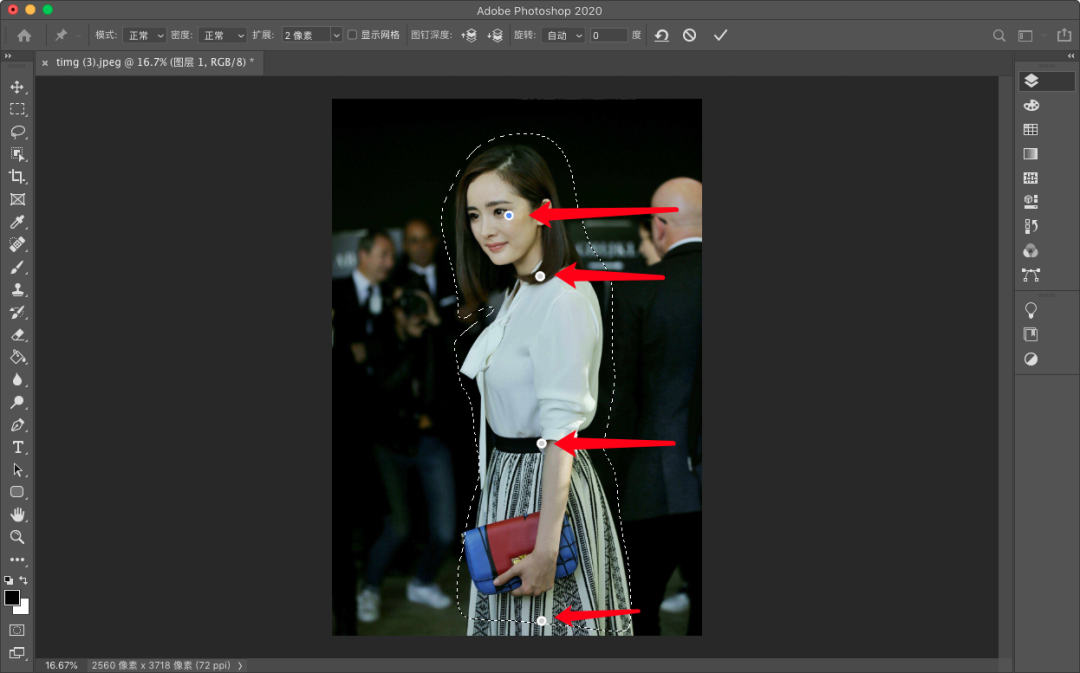The width and height of the screenshot is (1080, 673).
Task: Select the Crop tool
Action: (17, 176)
